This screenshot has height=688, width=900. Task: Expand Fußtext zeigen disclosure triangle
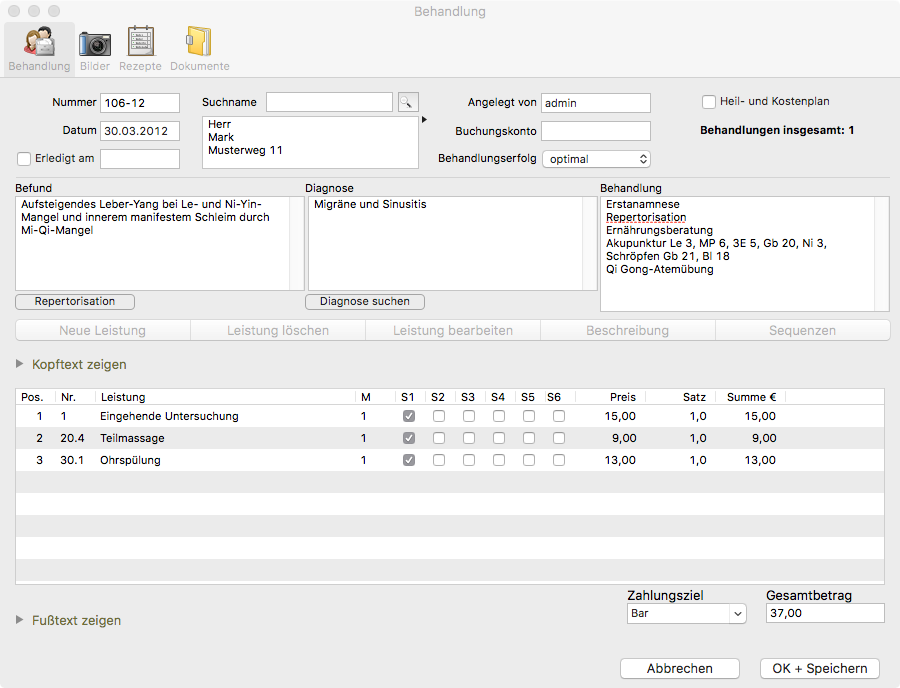(x=21, y=620)
